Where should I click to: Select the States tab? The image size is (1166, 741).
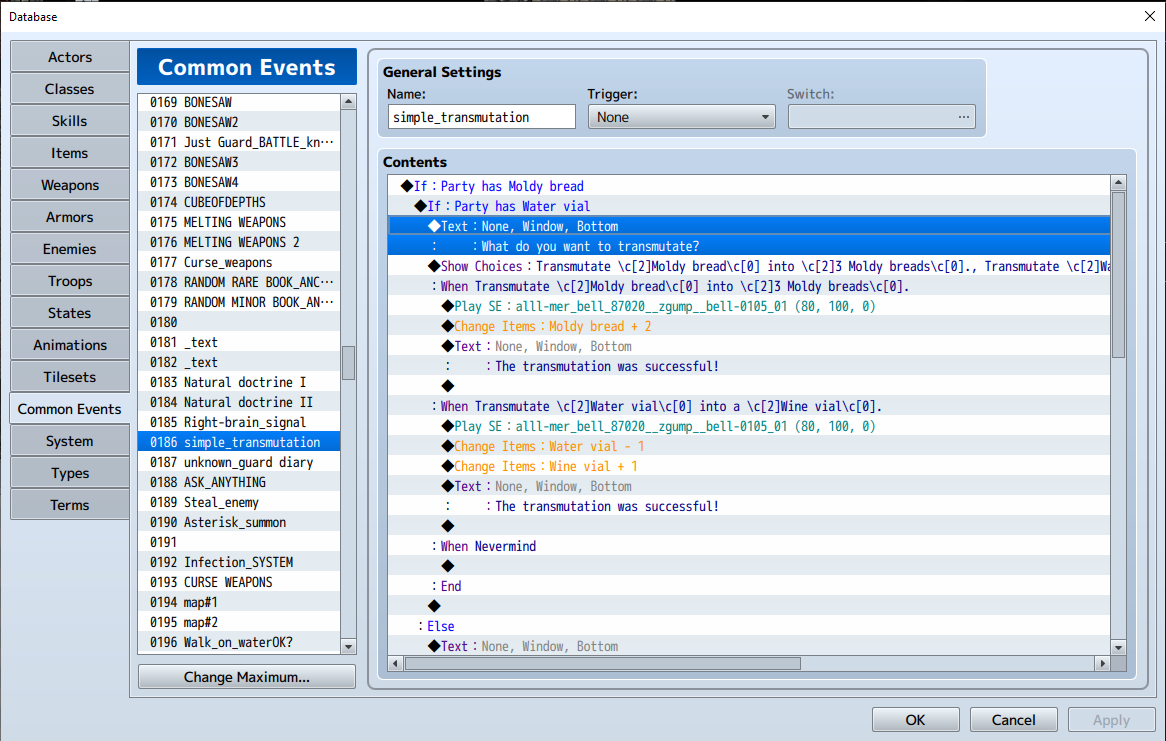click(70, 312)
